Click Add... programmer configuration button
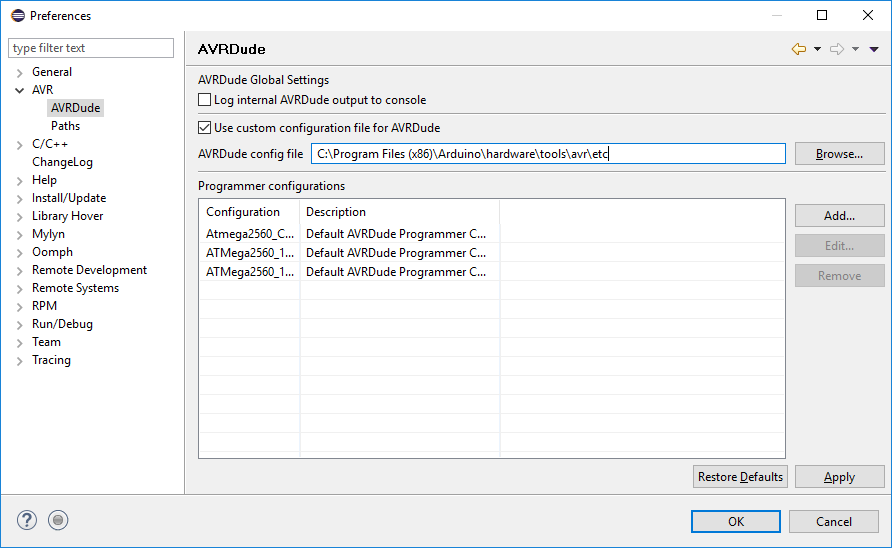 (840, 216)
